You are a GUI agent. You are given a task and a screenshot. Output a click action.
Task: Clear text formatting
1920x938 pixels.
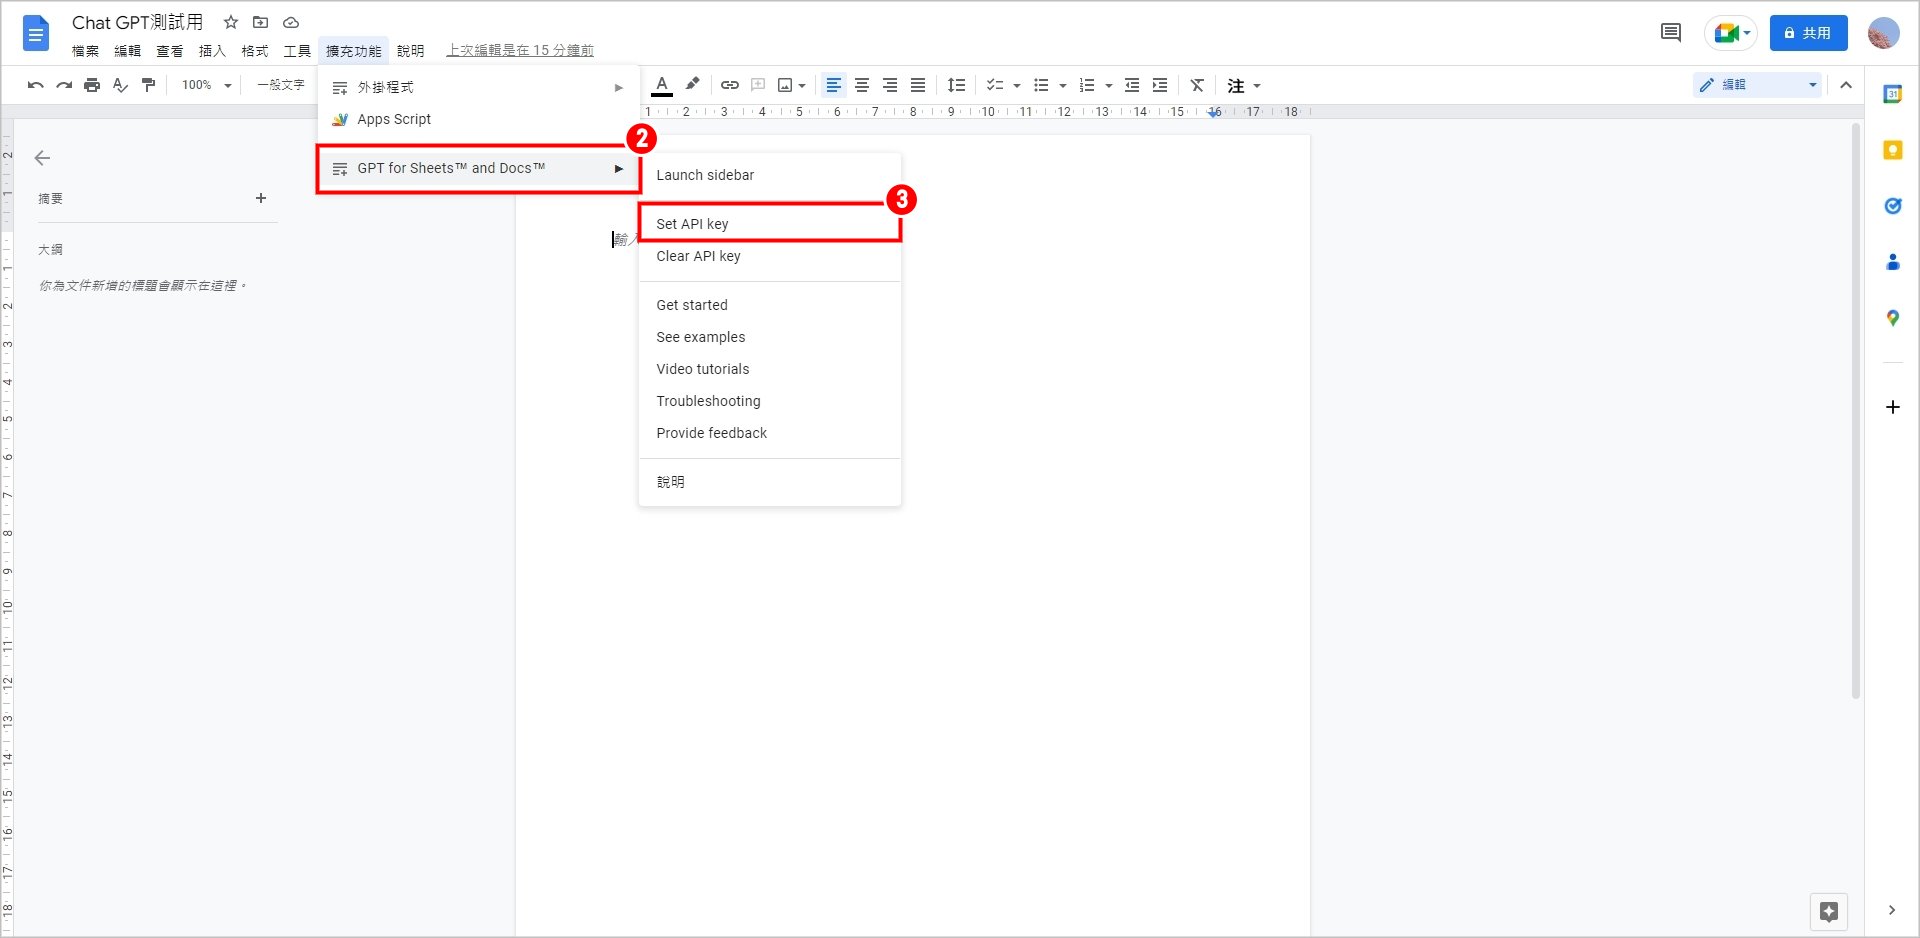pos(1197,85)
